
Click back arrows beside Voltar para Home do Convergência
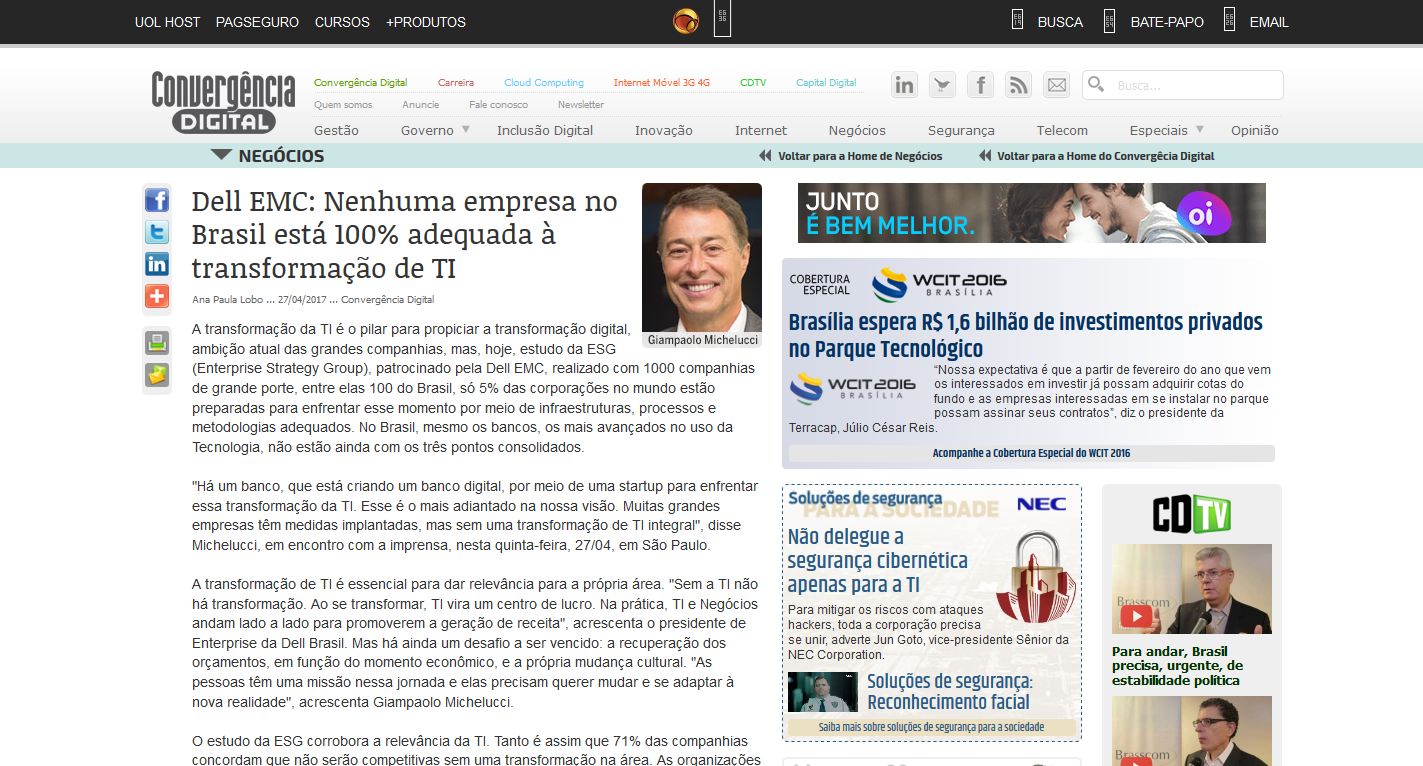pos(985,156)
